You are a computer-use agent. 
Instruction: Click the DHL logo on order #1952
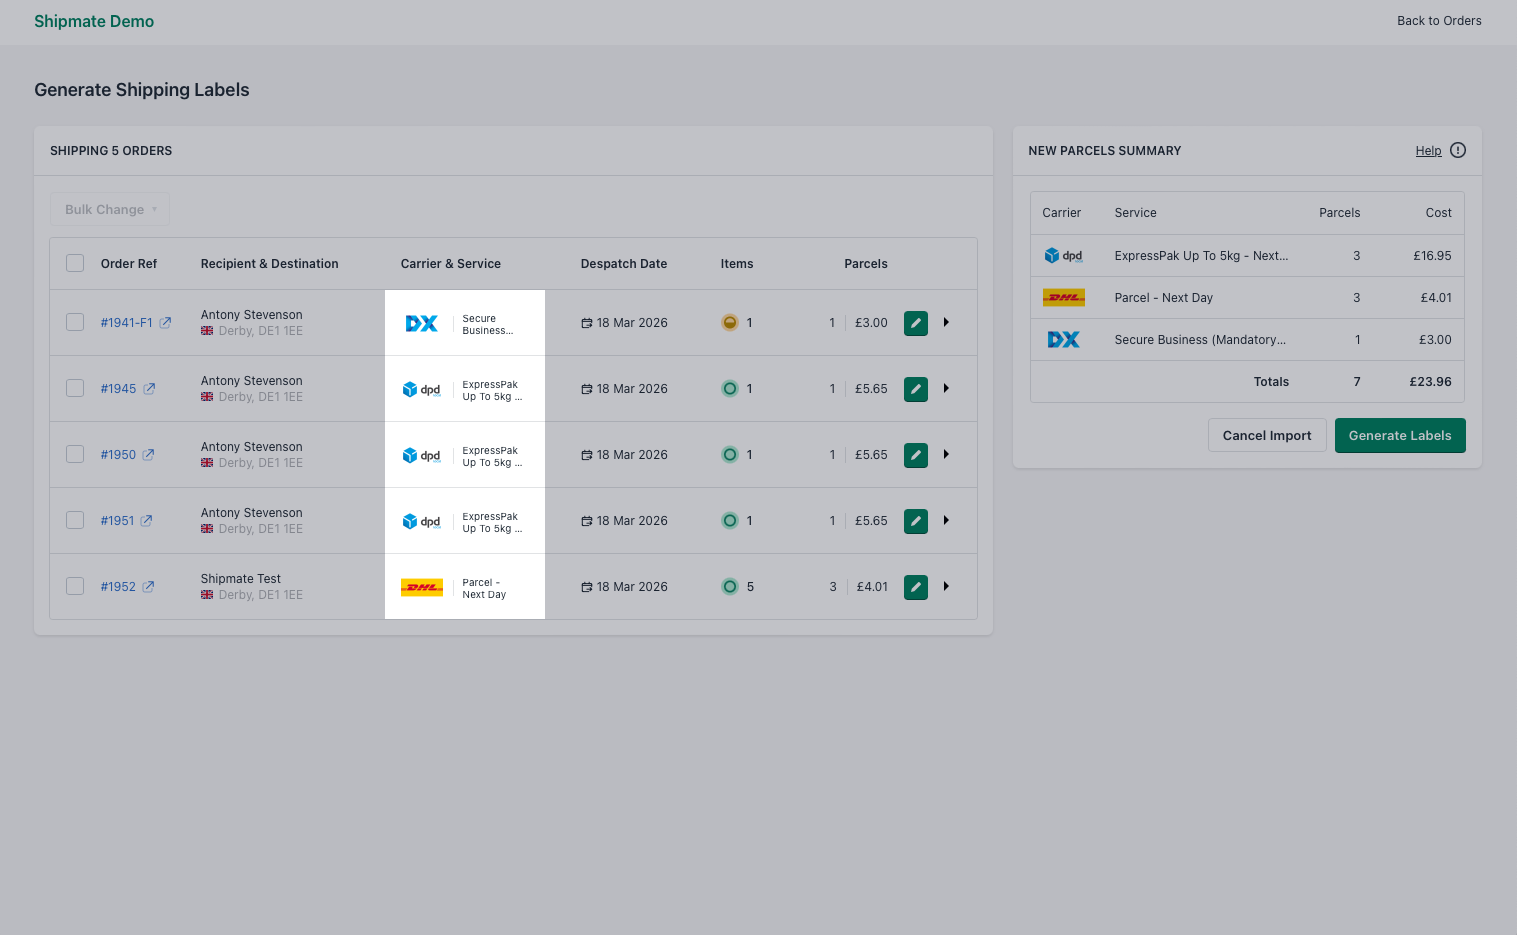(422, 587)
